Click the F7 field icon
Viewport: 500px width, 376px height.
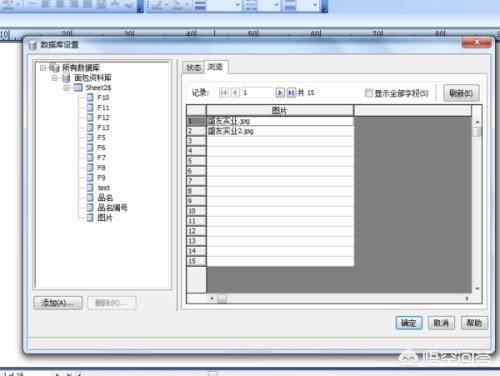click(x=90, y=157)
